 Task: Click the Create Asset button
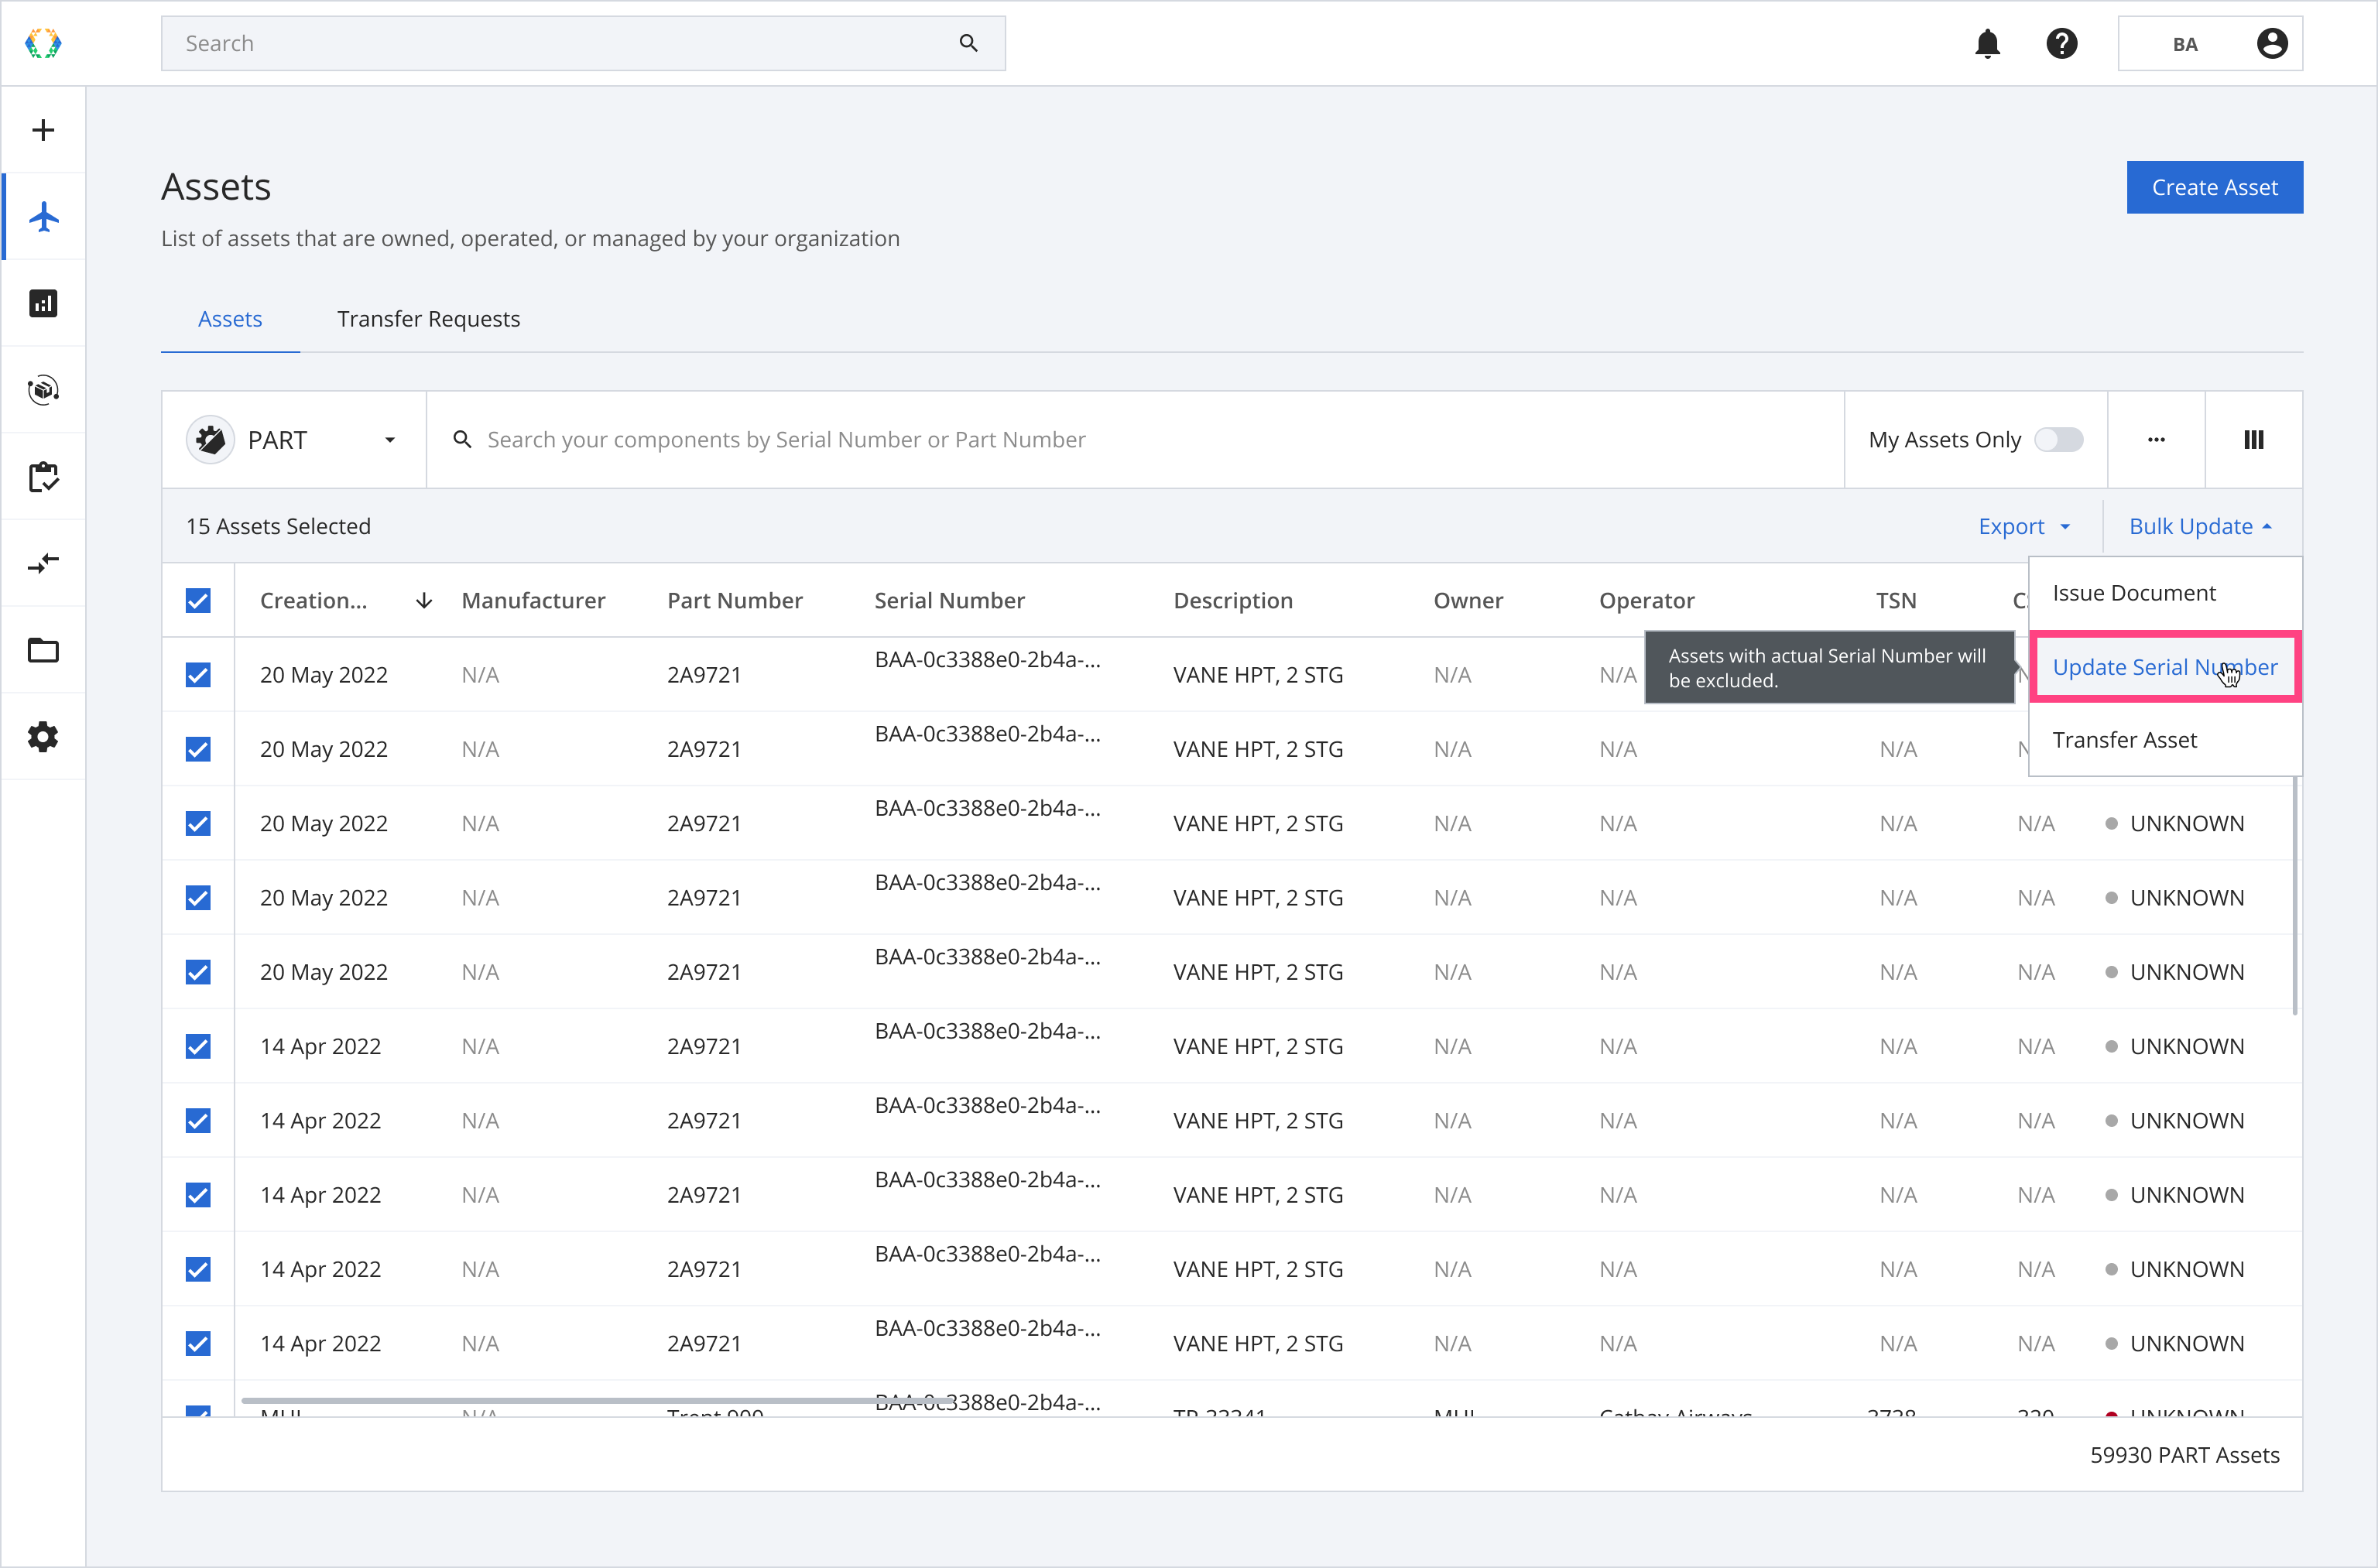[2214, 187]
